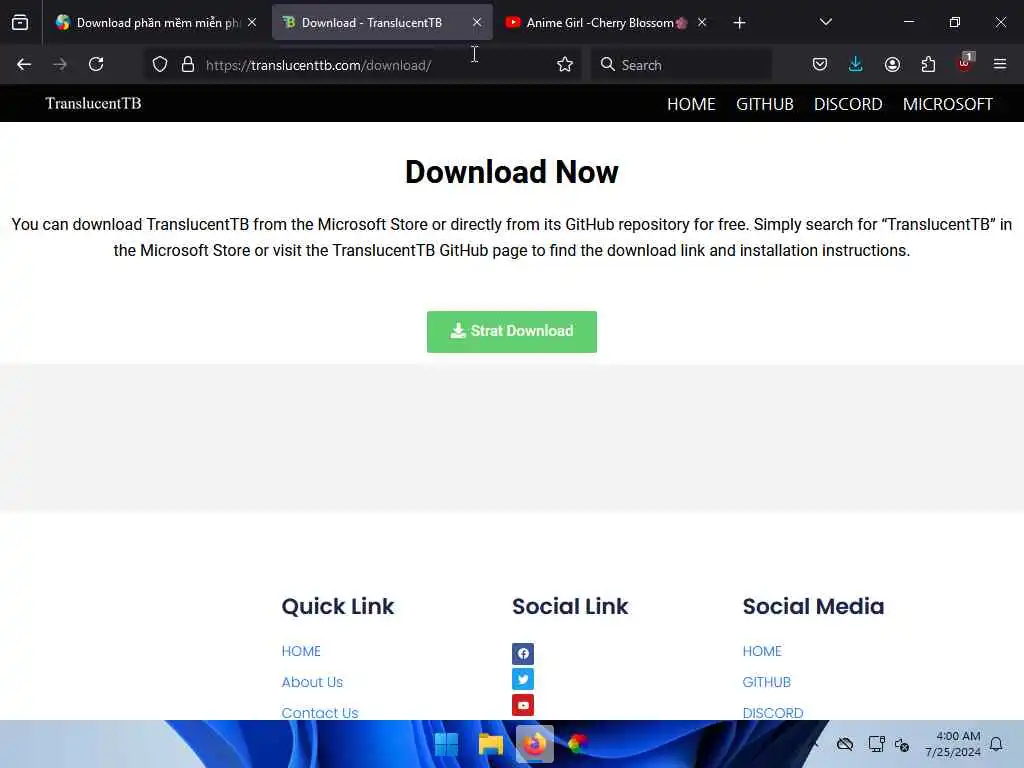The width and height of the screenshot is (1024, 768).
Task: Click the Firefox taskbar icon
Action: coord(534,744)
